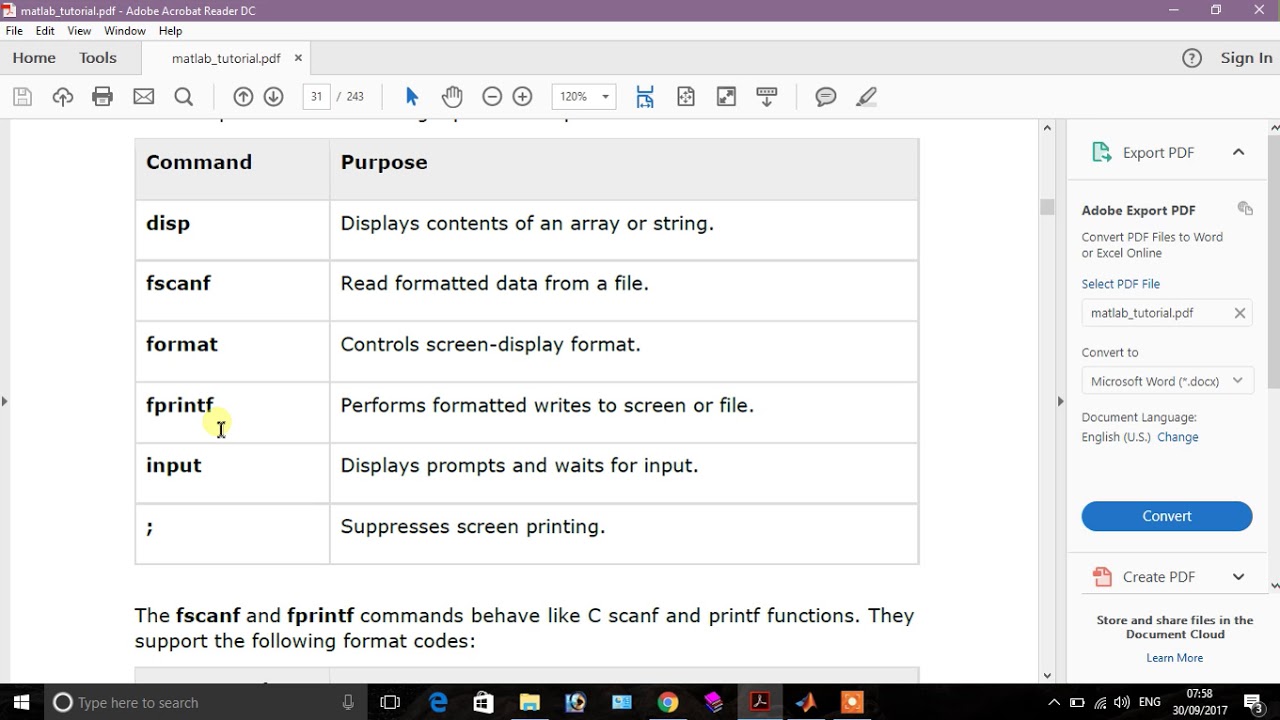This screenshot has width=1280, height=720.
Task: Activate the selection arrow tool
Action: (x=412, y=97)
